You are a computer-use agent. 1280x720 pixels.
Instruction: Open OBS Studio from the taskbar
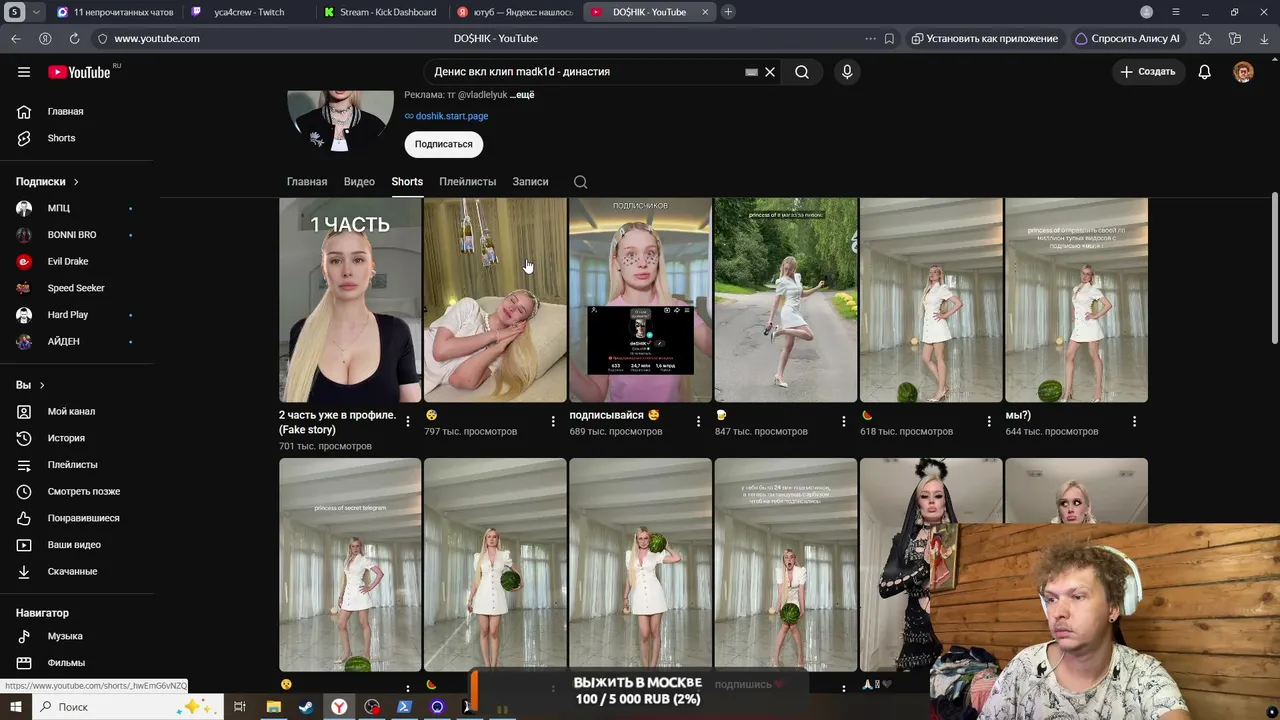pos(372,707)
